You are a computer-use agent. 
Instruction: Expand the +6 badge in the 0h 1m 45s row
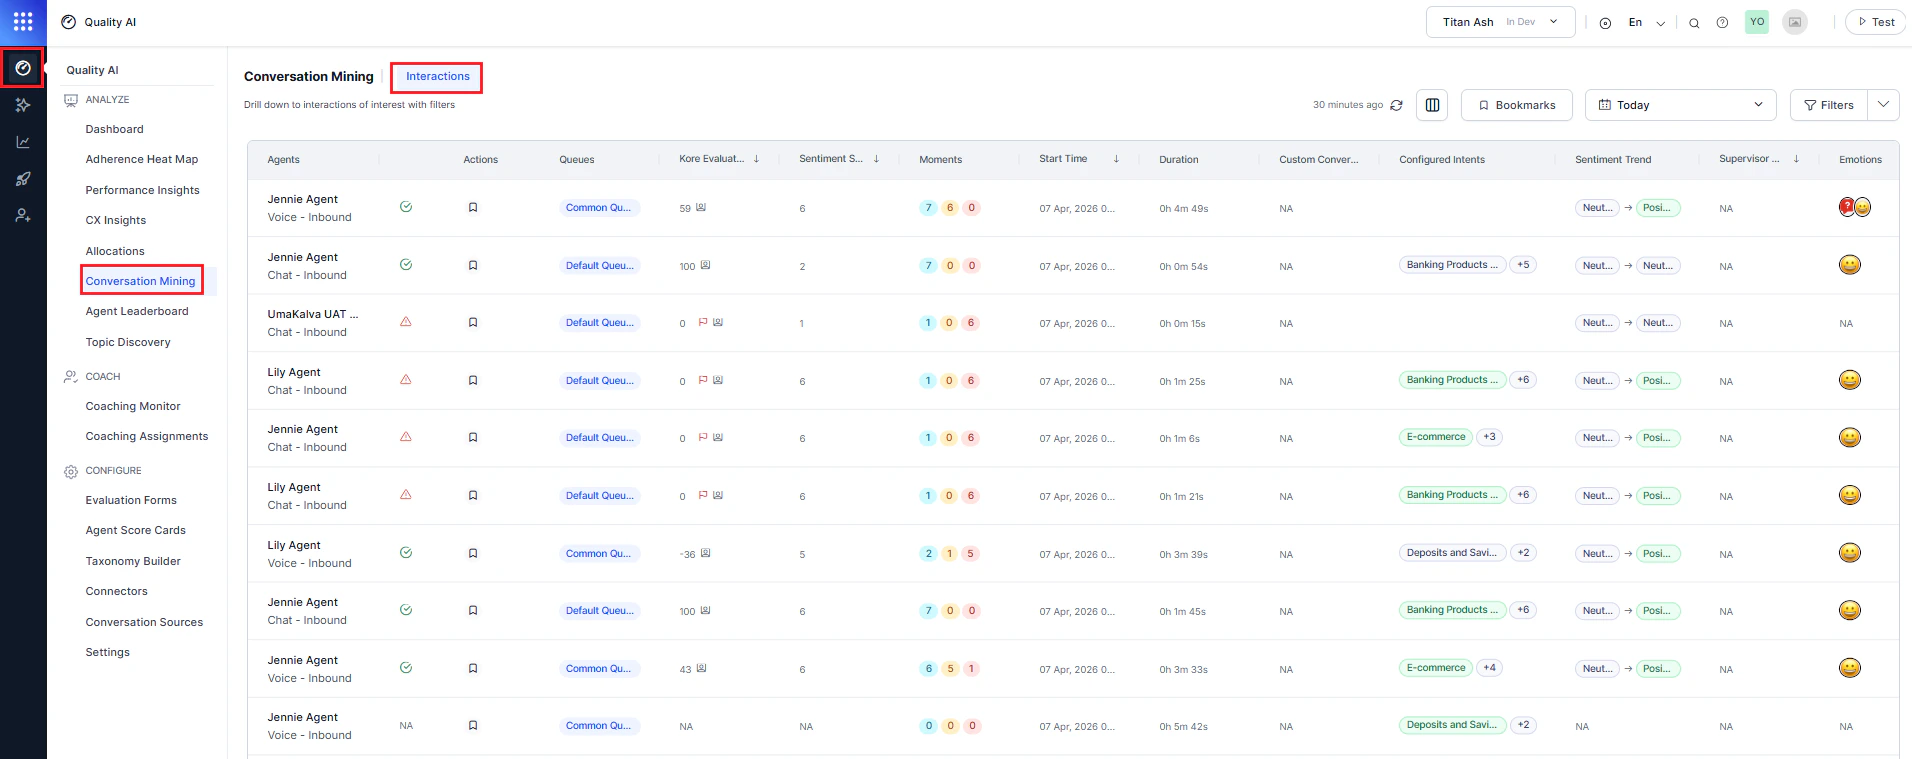pyautogui.click(x=1523, y=610)
